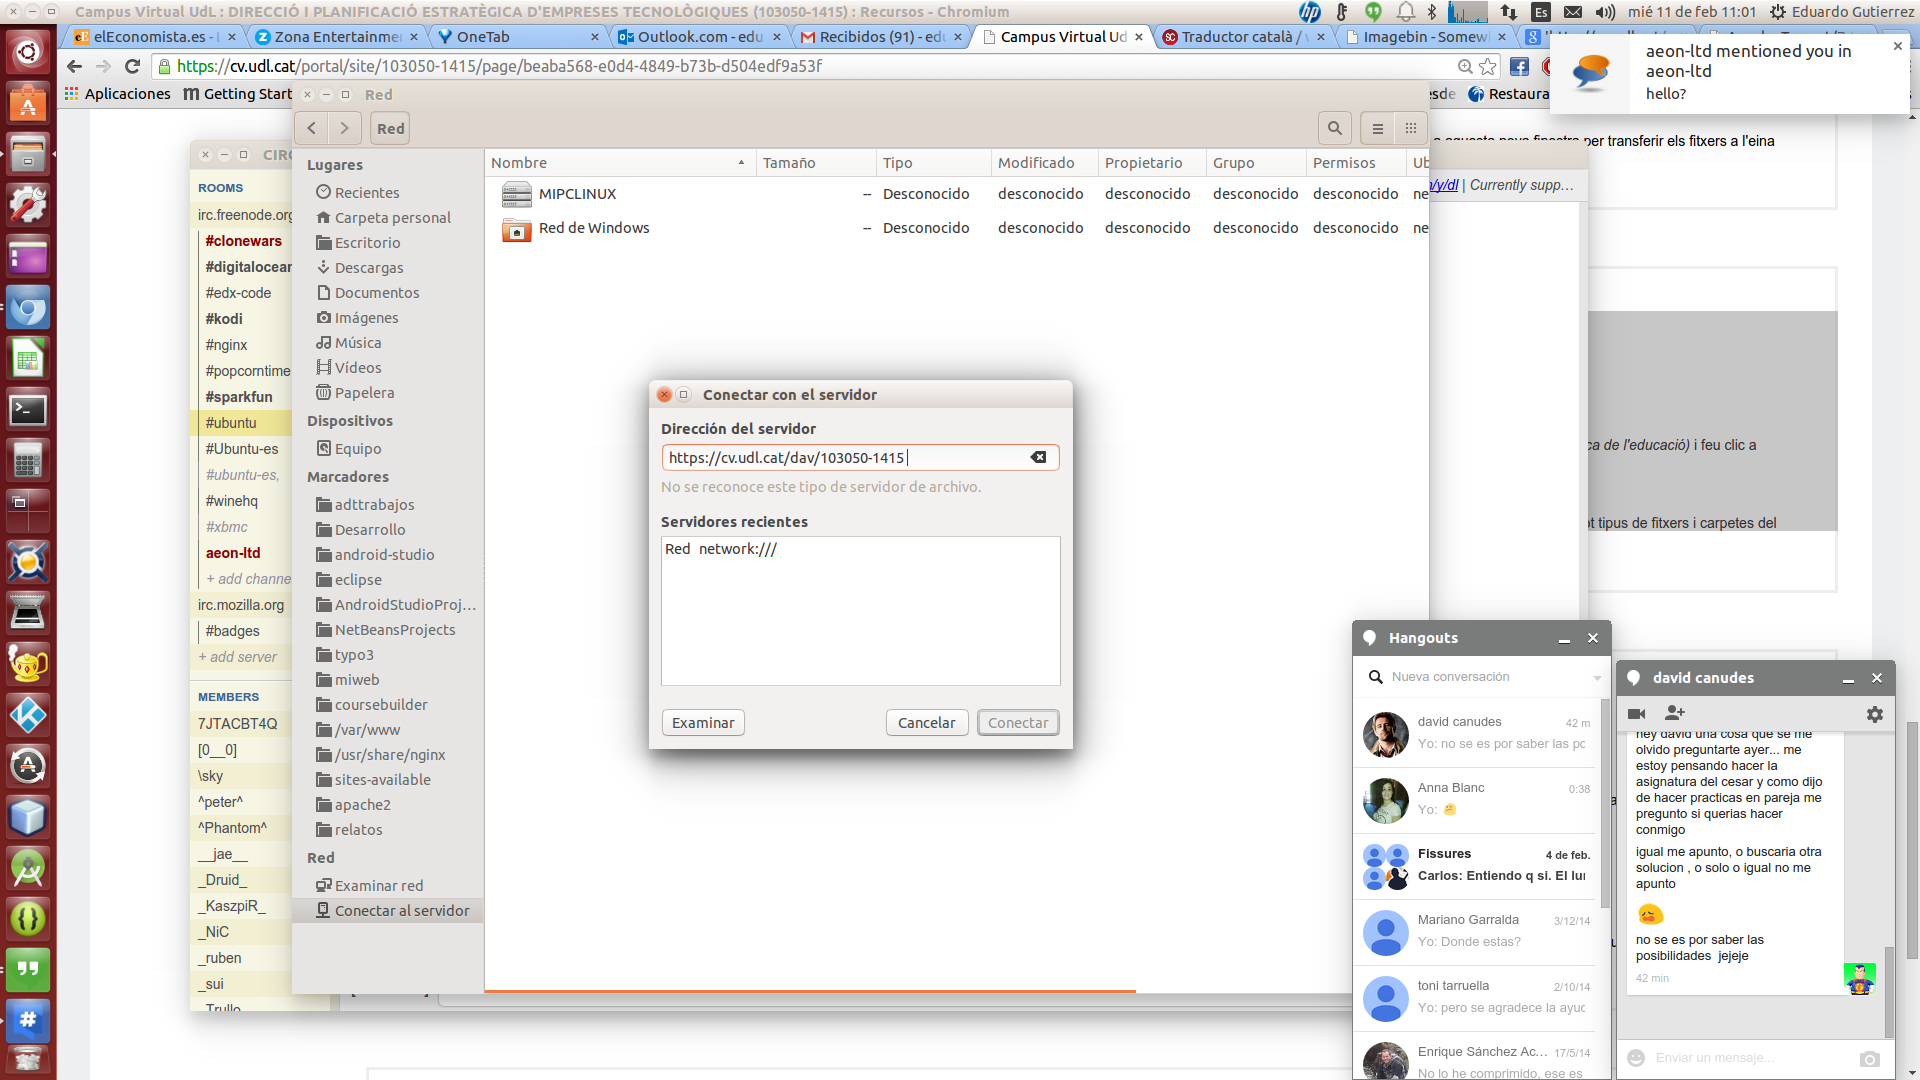The height and width of the screenshot is (1080, 1920).
Task: Dismiss the aeon-ltd mention notification
Action: click(x=1897, y=46)
